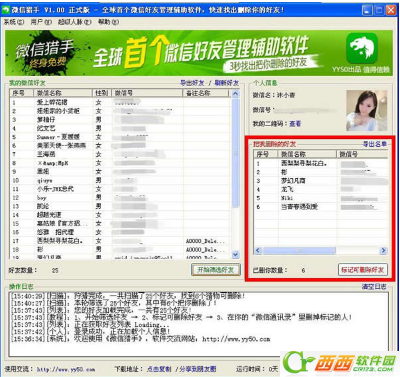Click the 点击复制 download address link

tap(159, 369)
